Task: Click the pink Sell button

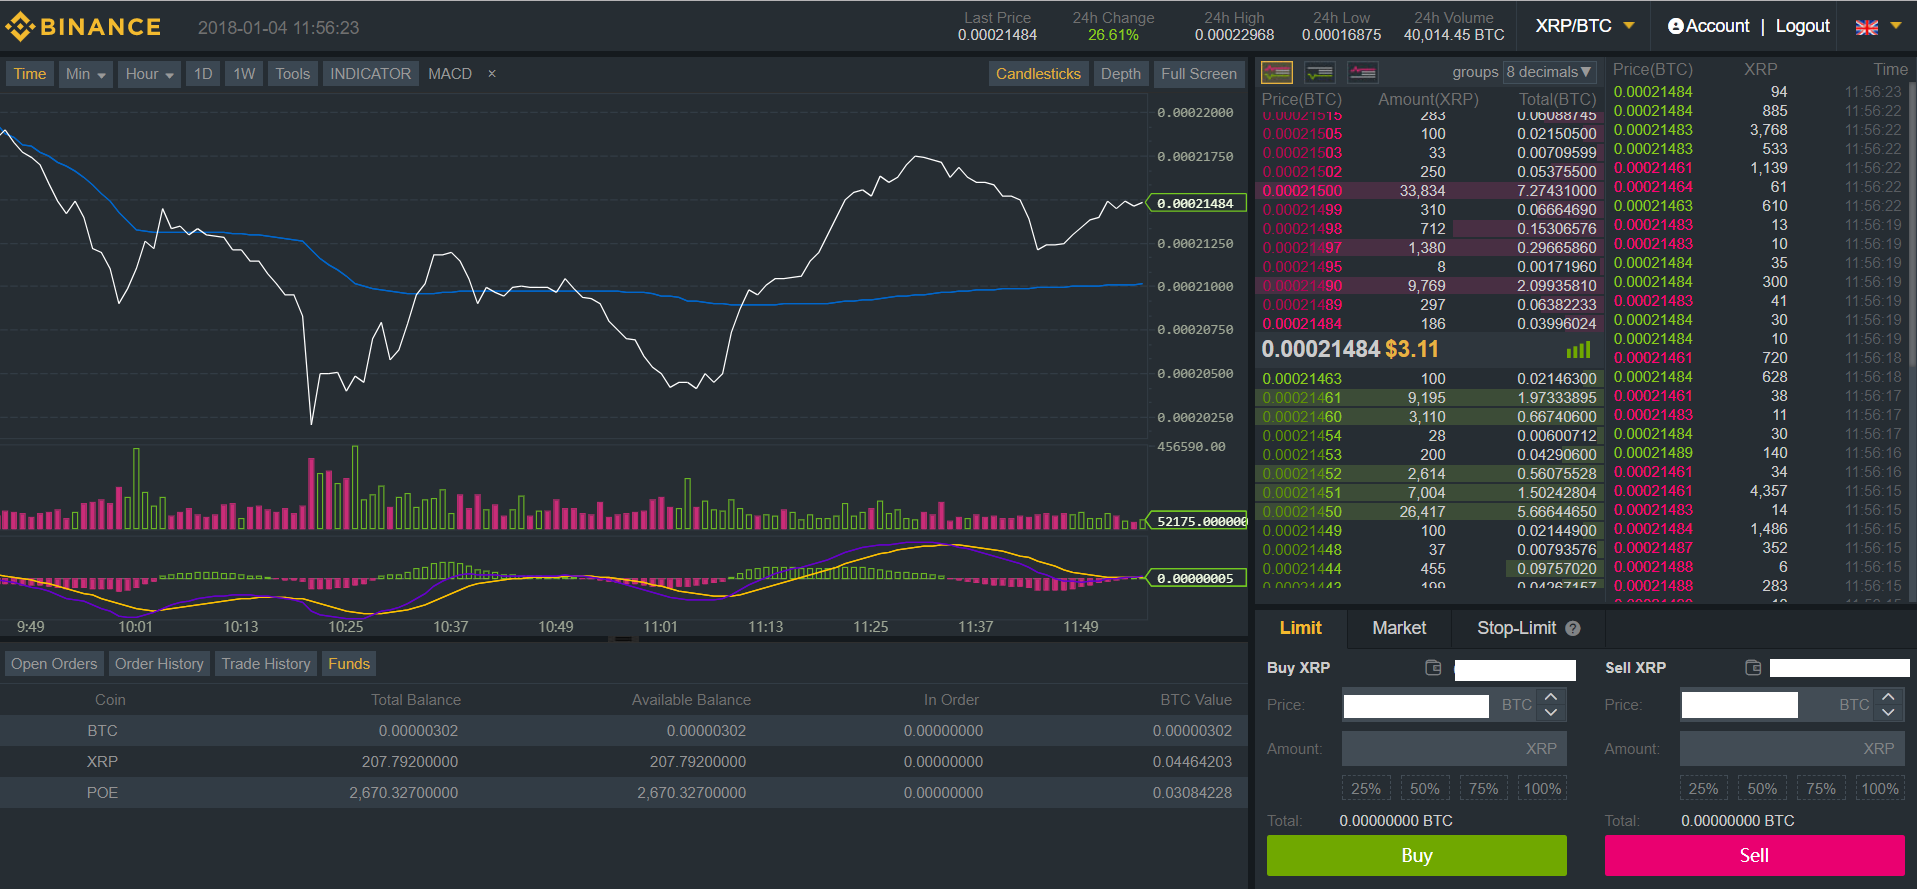Action: point(1755,855)
